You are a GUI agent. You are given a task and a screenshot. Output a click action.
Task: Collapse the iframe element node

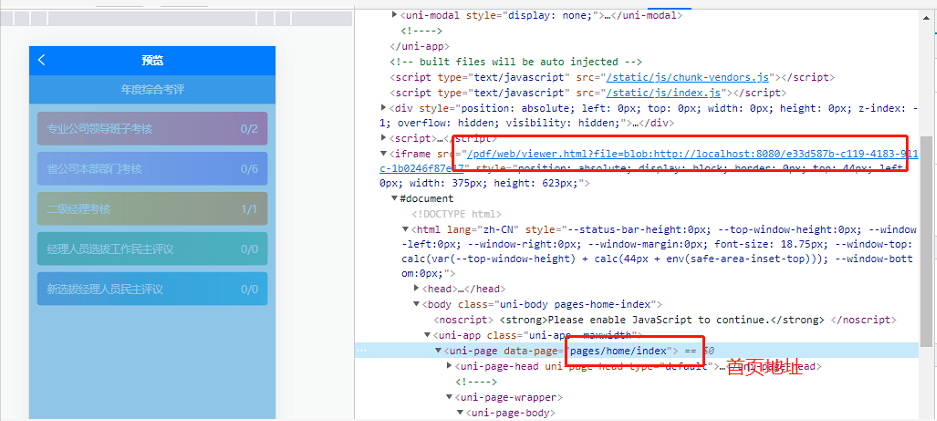point(384,153)
